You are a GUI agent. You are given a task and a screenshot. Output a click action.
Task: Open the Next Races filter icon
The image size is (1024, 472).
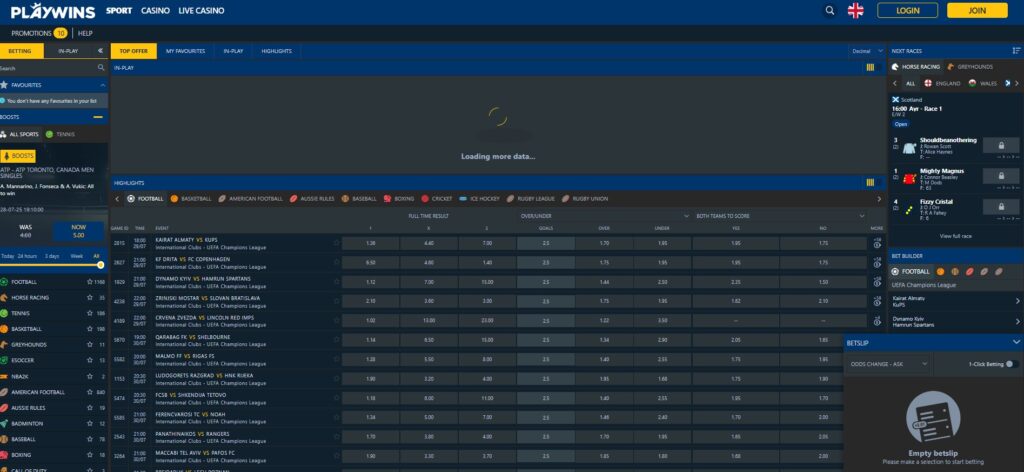(x=1016, y=50)
